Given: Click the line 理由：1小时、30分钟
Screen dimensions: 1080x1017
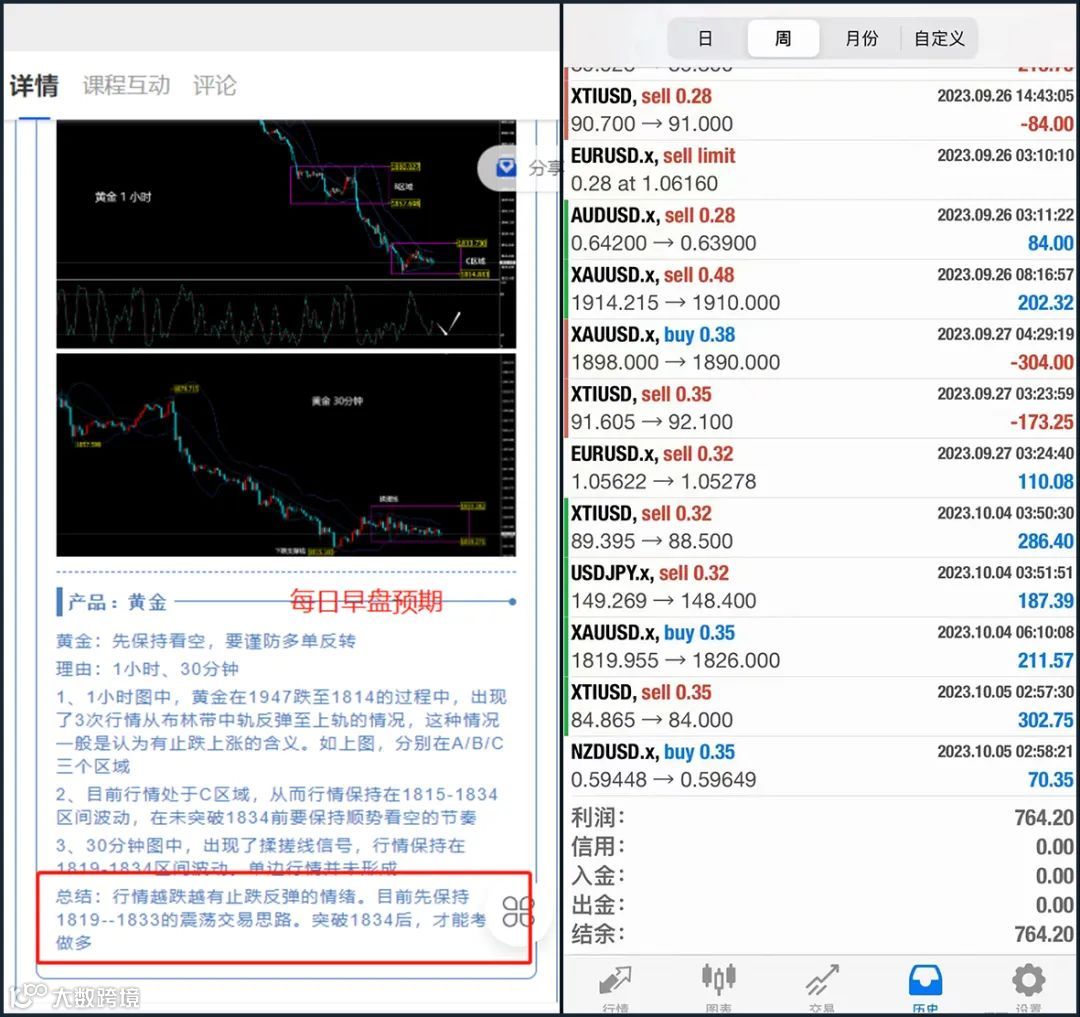Looking at the screenshot, I should pyautogui.click(x=147, y=669).
